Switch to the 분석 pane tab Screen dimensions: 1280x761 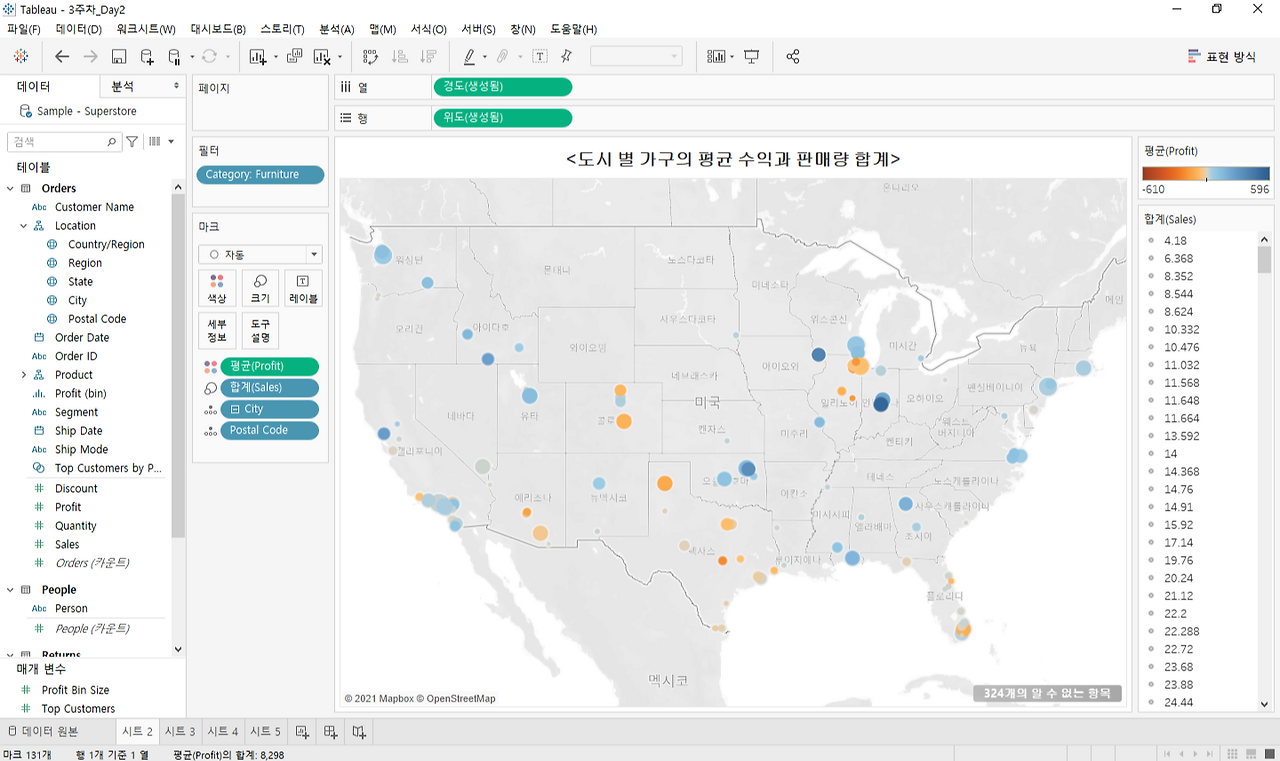122,87
